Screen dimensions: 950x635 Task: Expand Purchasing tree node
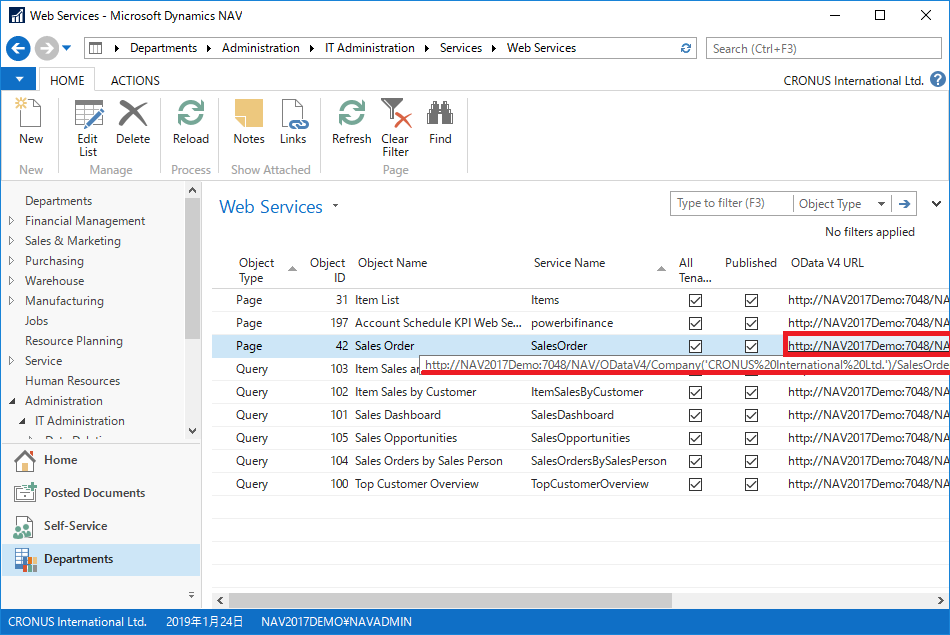[11, 261]
